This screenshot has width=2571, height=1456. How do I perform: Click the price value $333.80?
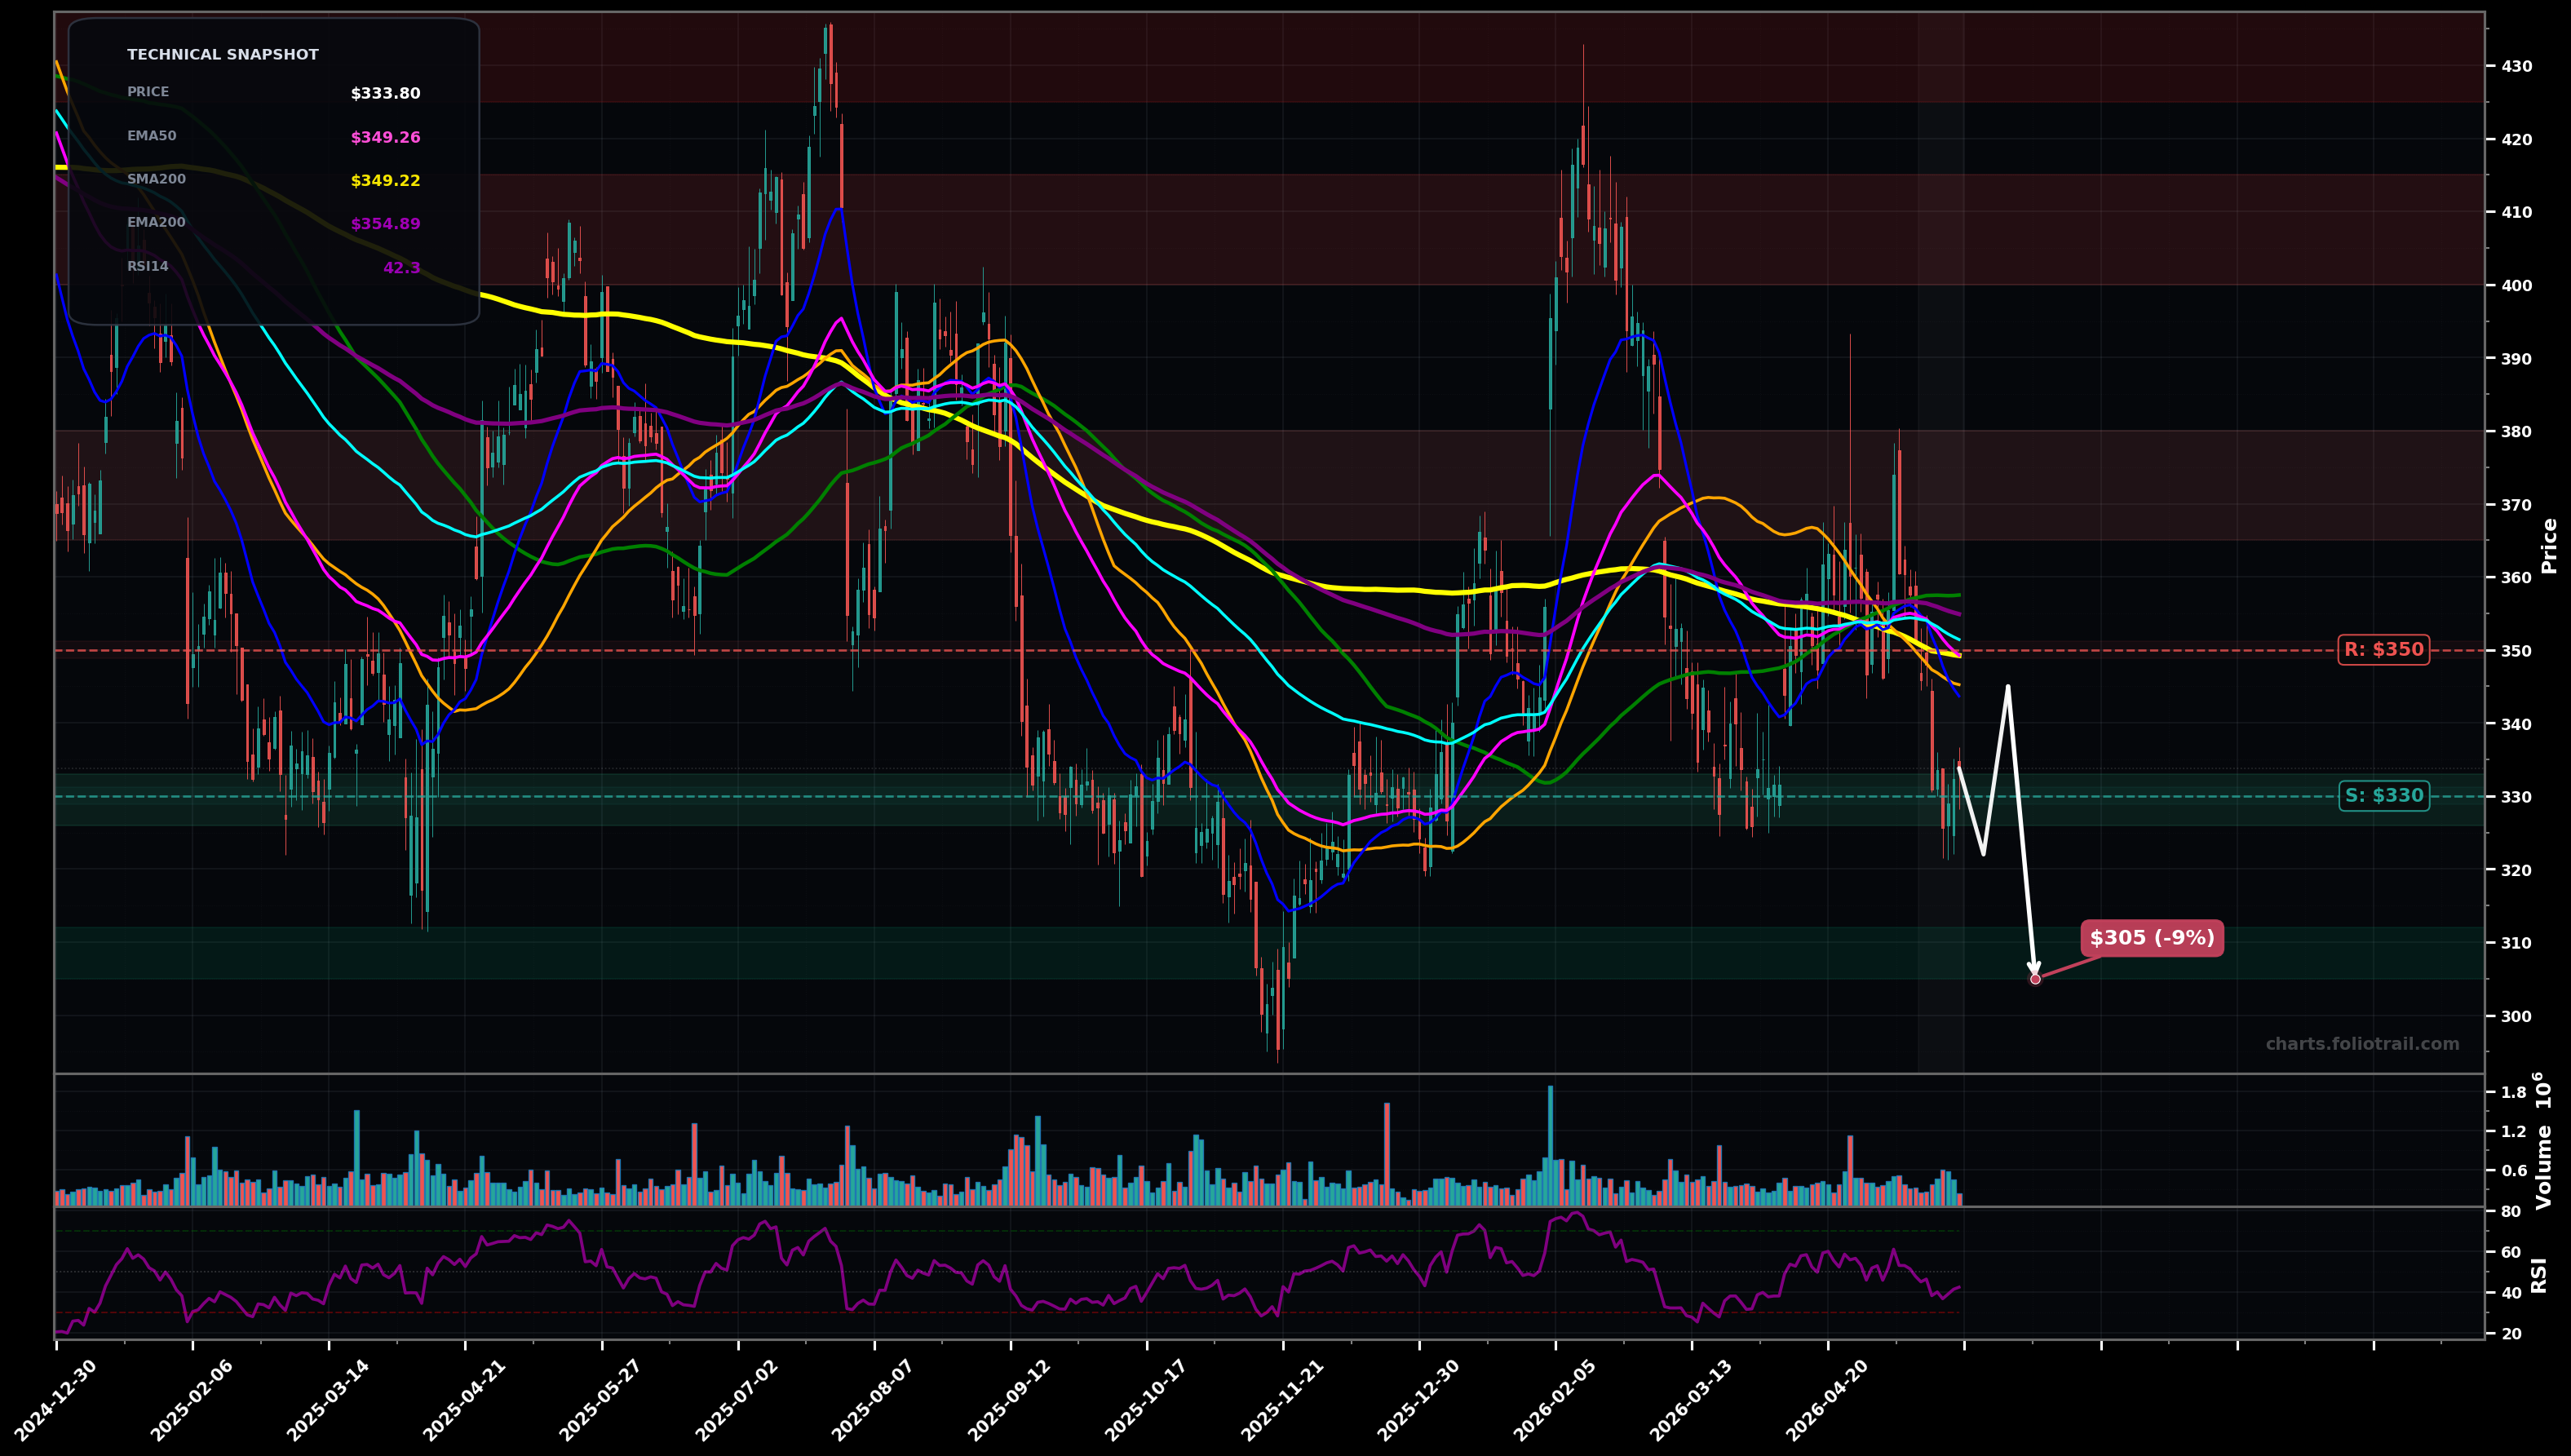pyautogui.click(x=385, y=94)
